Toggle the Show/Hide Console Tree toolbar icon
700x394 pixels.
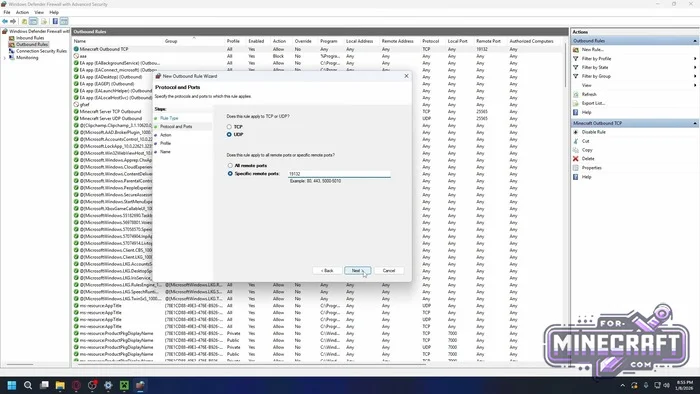pos(33,21)
